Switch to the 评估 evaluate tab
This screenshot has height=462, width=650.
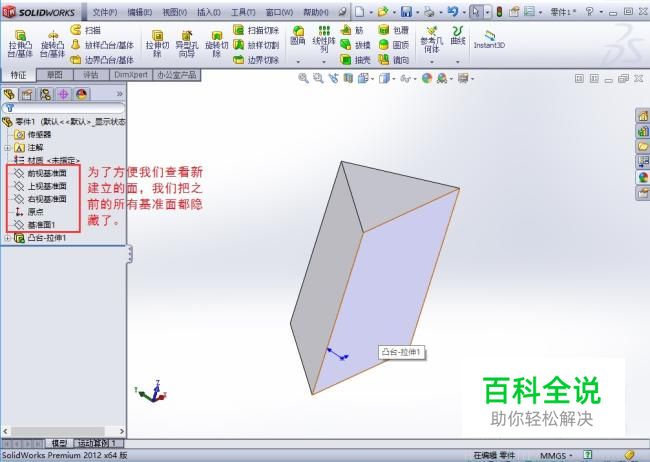coord(91,75)
